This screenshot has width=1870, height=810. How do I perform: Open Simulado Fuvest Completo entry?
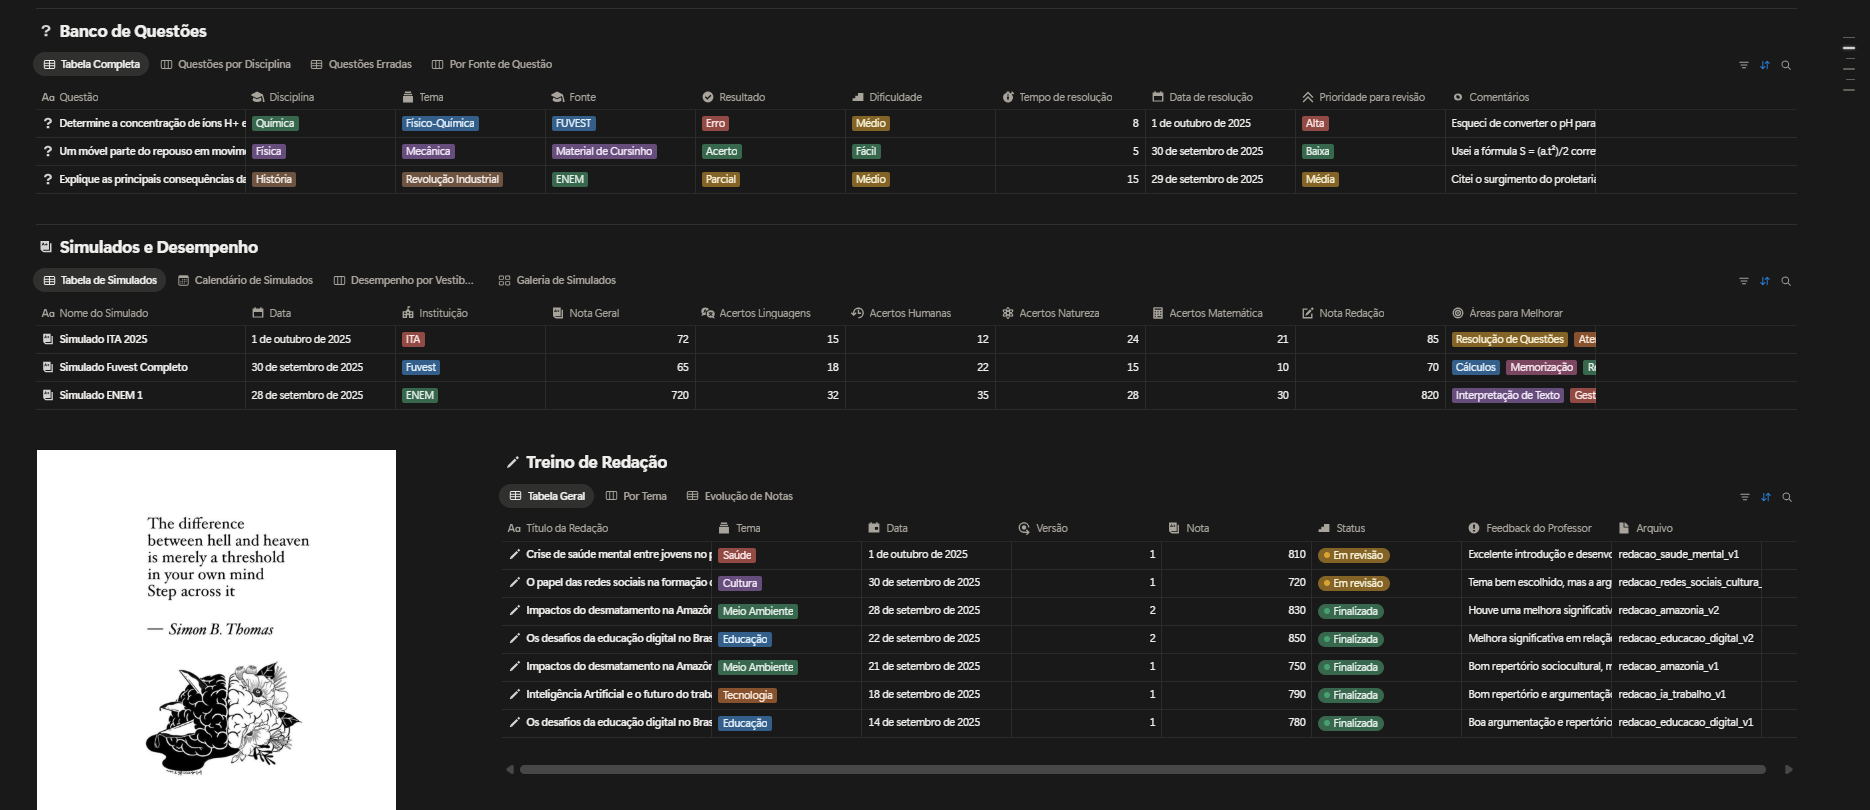point(123,367)
